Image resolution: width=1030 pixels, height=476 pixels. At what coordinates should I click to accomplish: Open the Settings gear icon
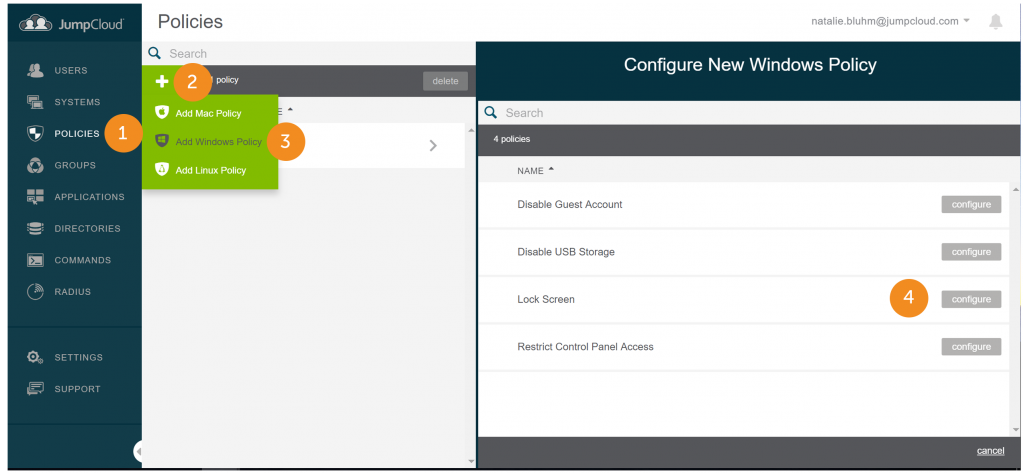(x=35, y=357)
